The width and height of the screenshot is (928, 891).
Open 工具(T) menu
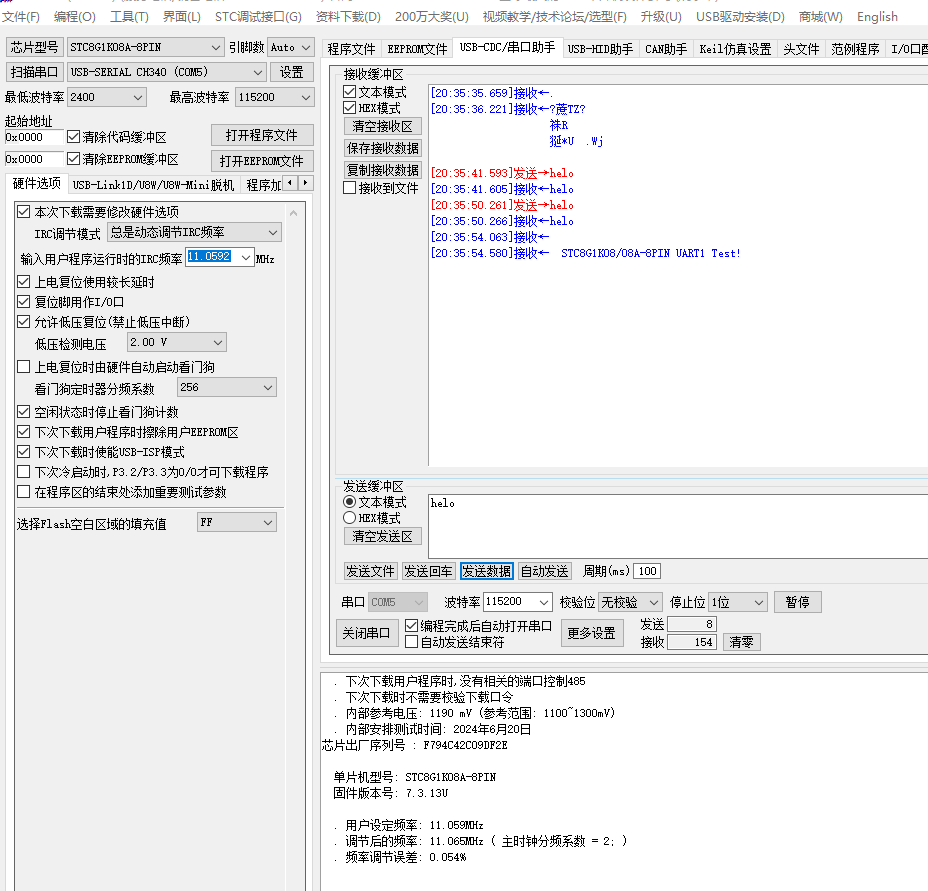point(130,17)
